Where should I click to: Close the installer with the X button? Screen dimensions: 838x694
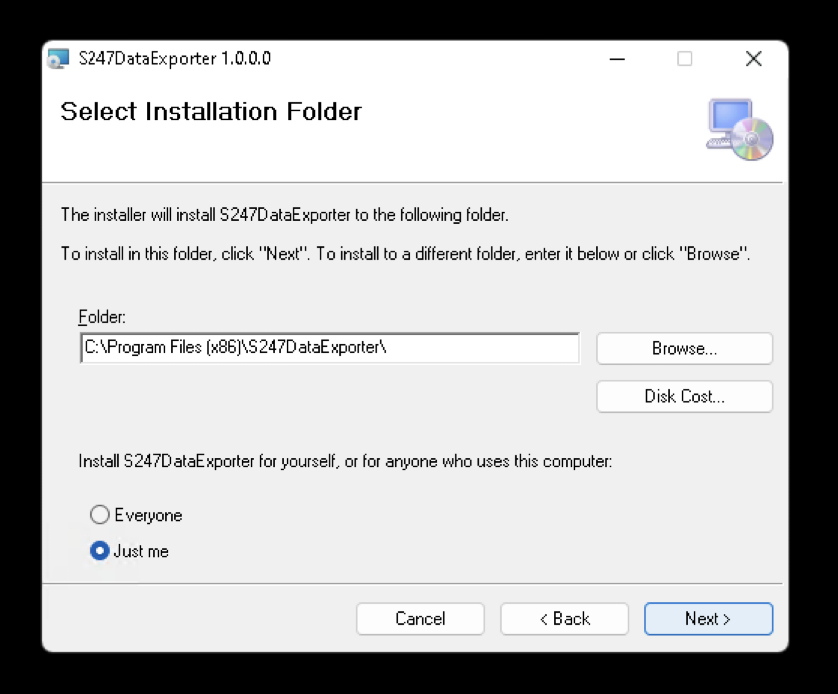coord(753,59)
